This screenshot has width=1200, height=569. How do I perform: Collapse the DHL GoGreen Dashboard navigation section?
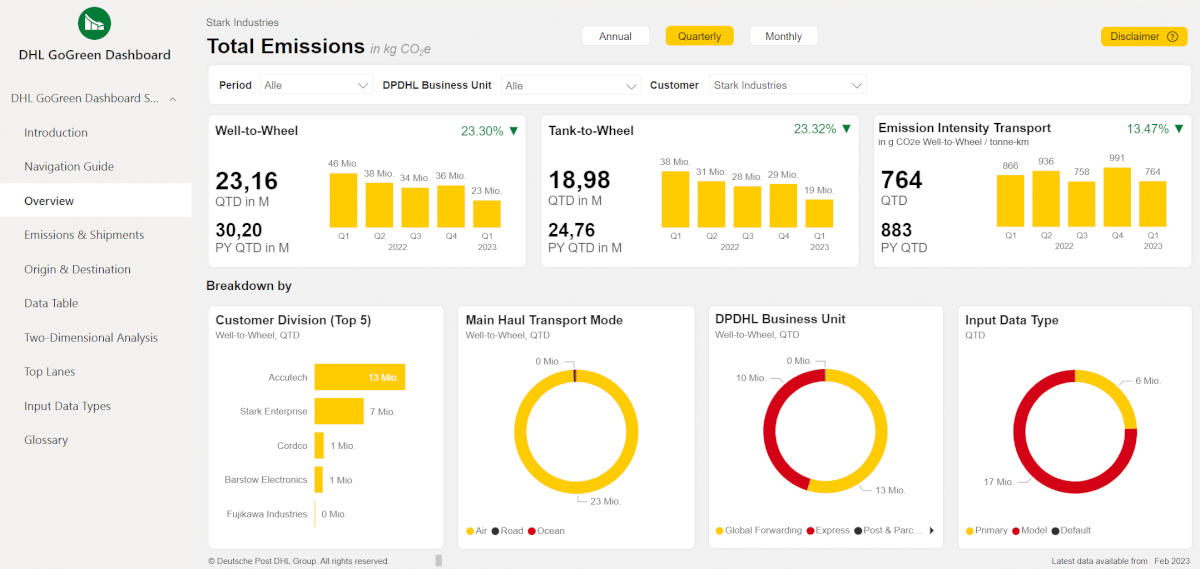click(173, 99)
